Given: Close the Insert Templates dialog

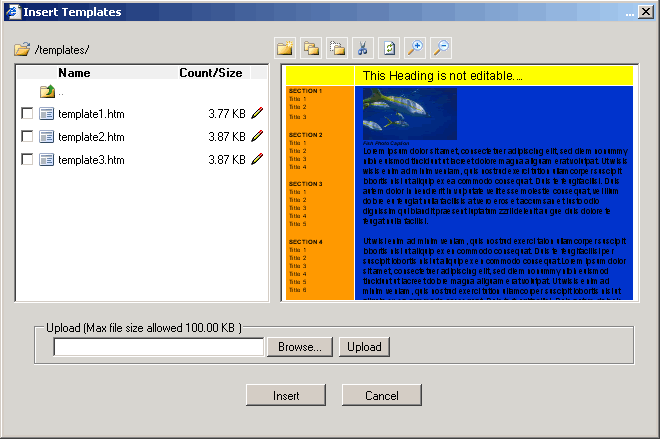Looking at the screenshot, I should pos(646,12).
